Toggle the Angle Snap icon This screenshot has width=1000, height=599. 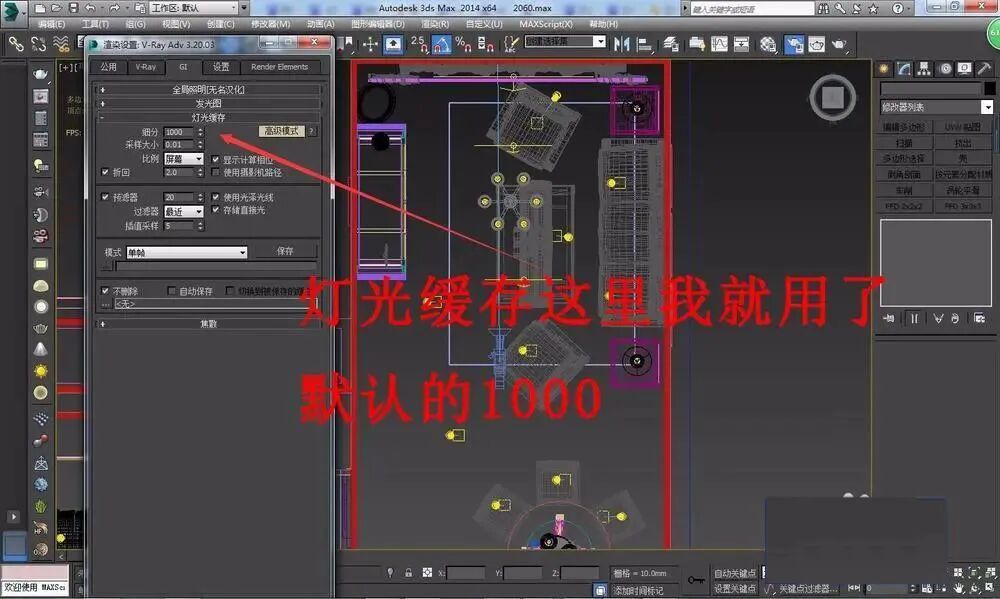click(441, 44)
